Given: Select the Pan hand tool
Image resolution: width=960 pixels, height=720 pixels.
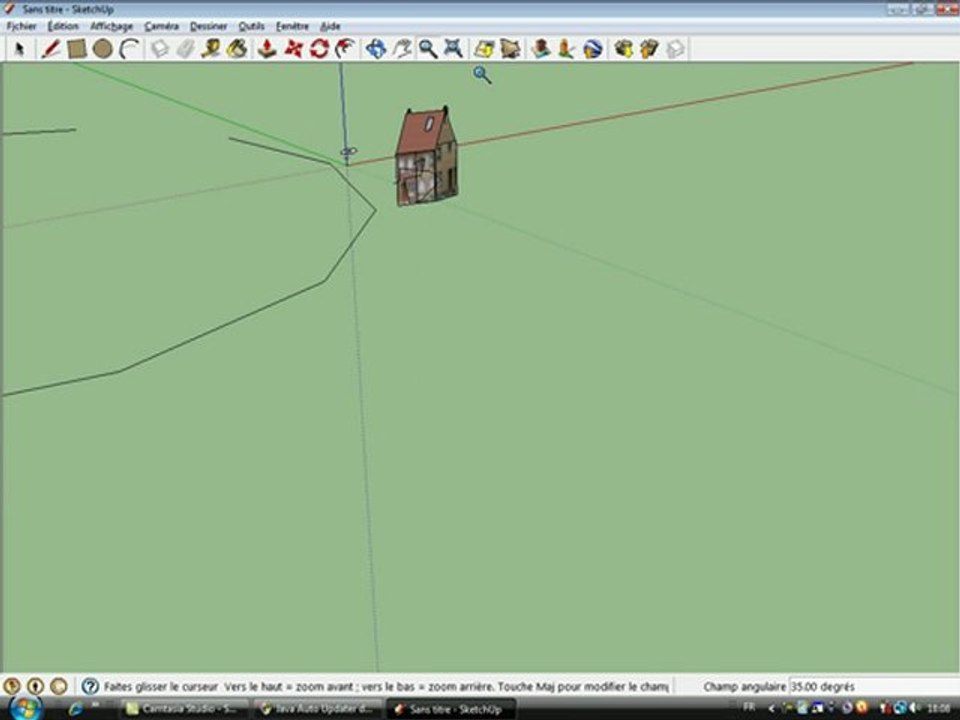Looking at the screenshot, I should (402, 48).
